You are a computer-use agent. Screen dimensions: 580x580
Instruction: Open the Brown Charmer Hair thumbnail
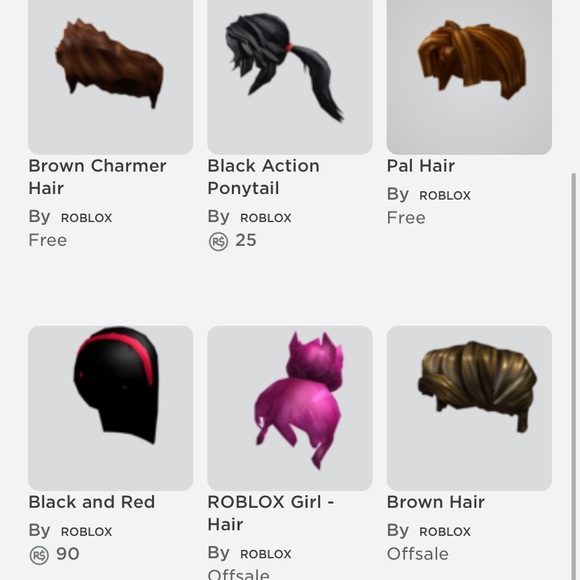111,77
